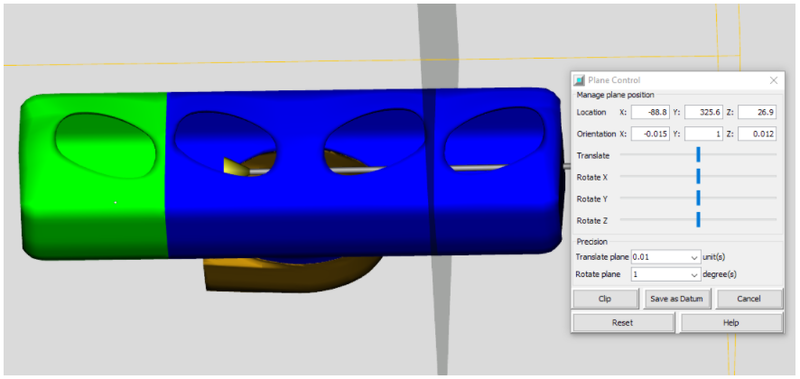The width and height of the screenshot is (800, 379).
Task: Click the Location Y field showing 325.6
Action: point(704,112)
